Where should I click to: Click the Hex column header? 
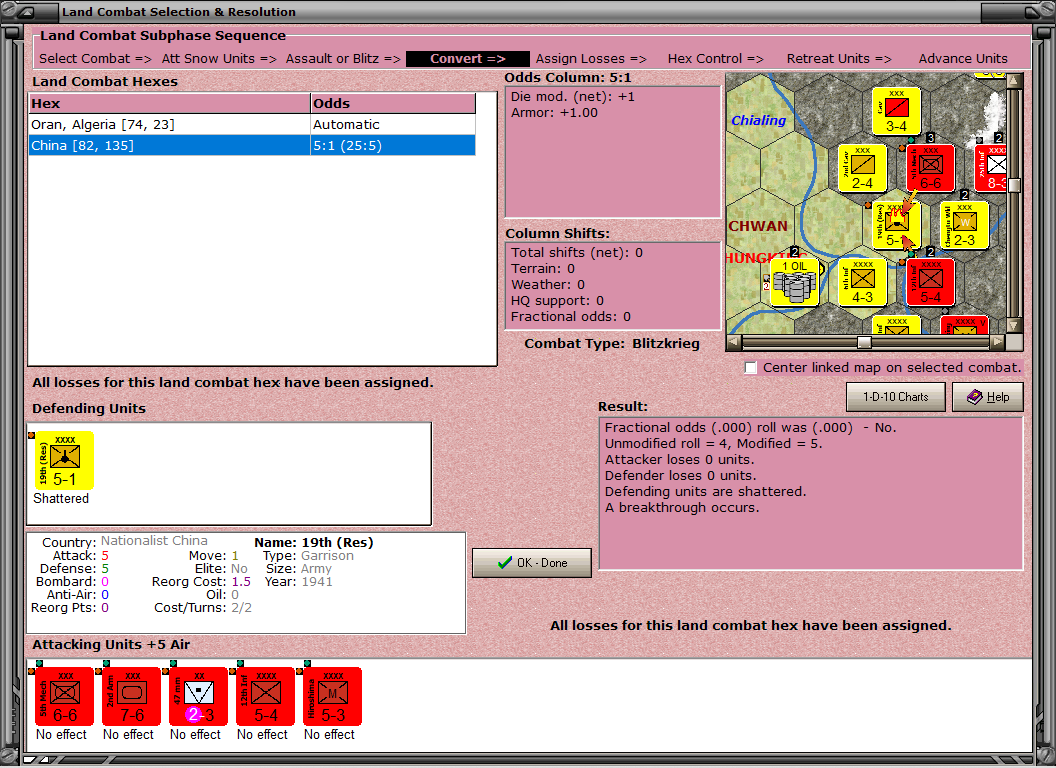[169, 104]
